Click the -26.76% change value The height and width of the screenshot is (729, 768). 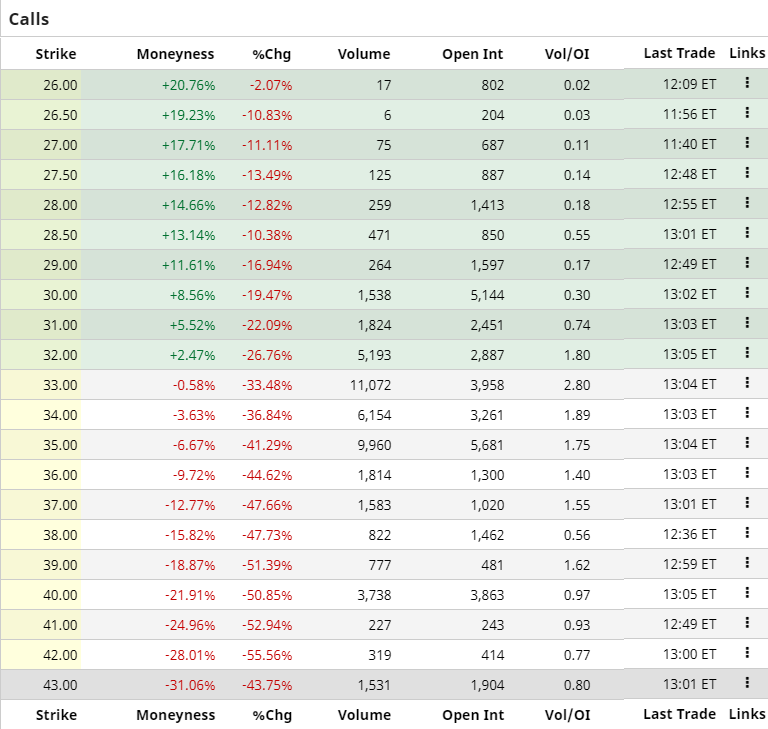click(x=267, y=355)
